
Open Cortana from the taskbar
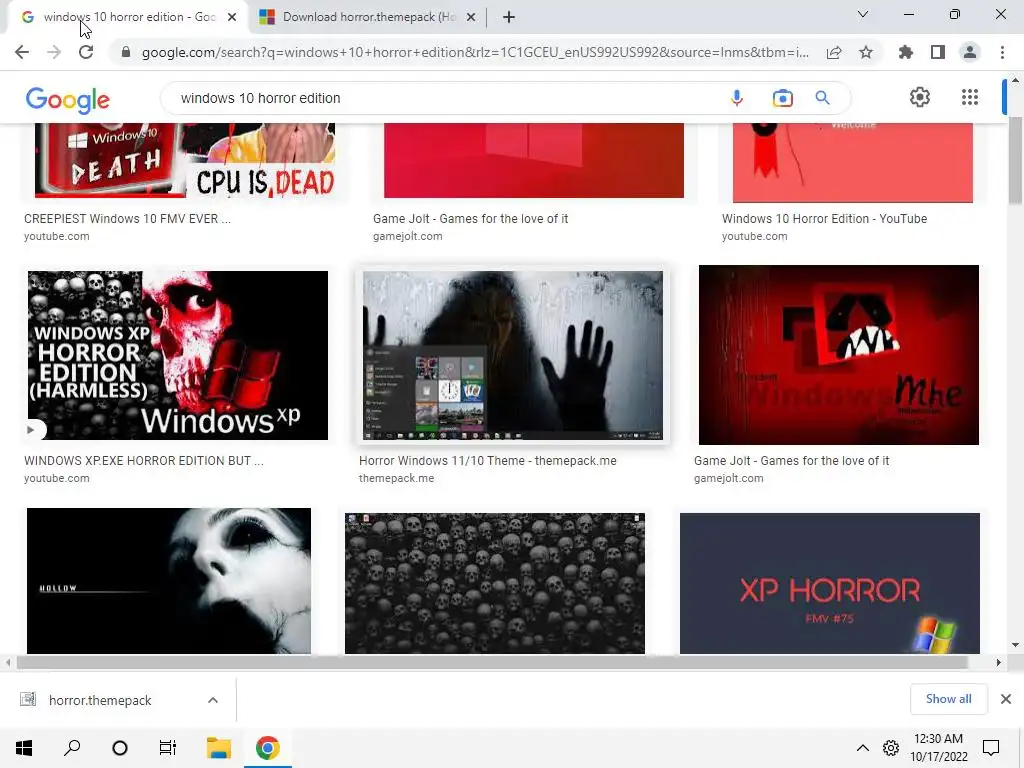[x=120, y=748]
